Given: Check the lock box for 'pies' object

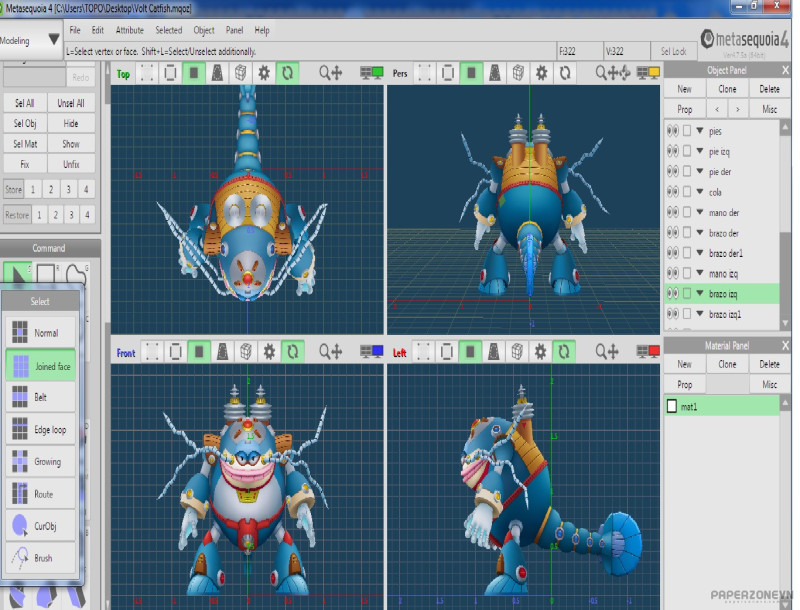Looking at the screenshot, I should pyautogui.click(x=687, y=131).
